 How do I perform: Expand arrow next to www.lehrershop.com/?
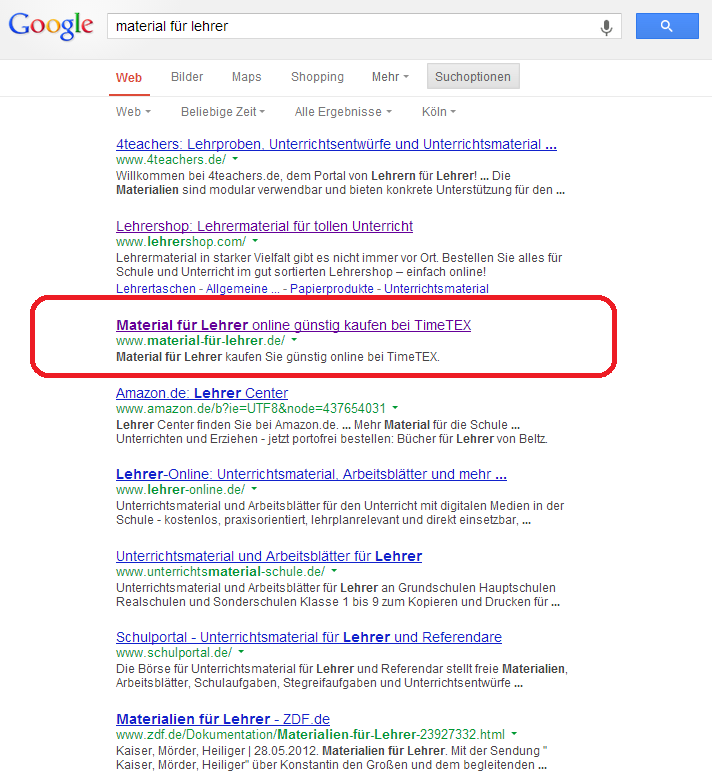(x=255, y=241)
